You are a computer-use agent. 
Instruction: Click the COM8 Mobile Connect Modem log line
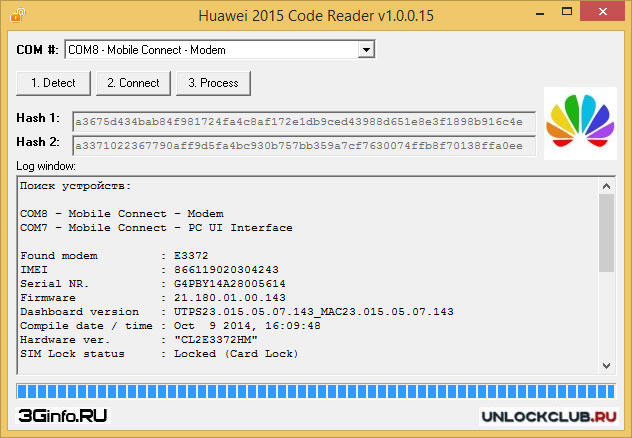click(x=122, y=214)
